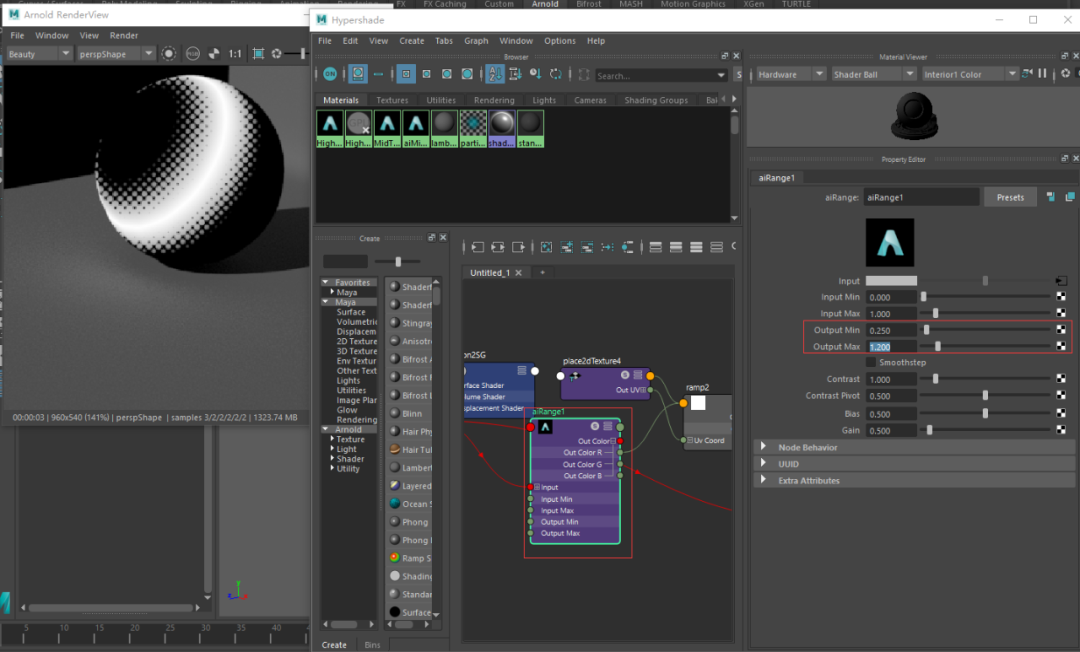Open the Beauty AOV dropdown in RenderView
1080x652 pixels.
[x=39, y=54]
